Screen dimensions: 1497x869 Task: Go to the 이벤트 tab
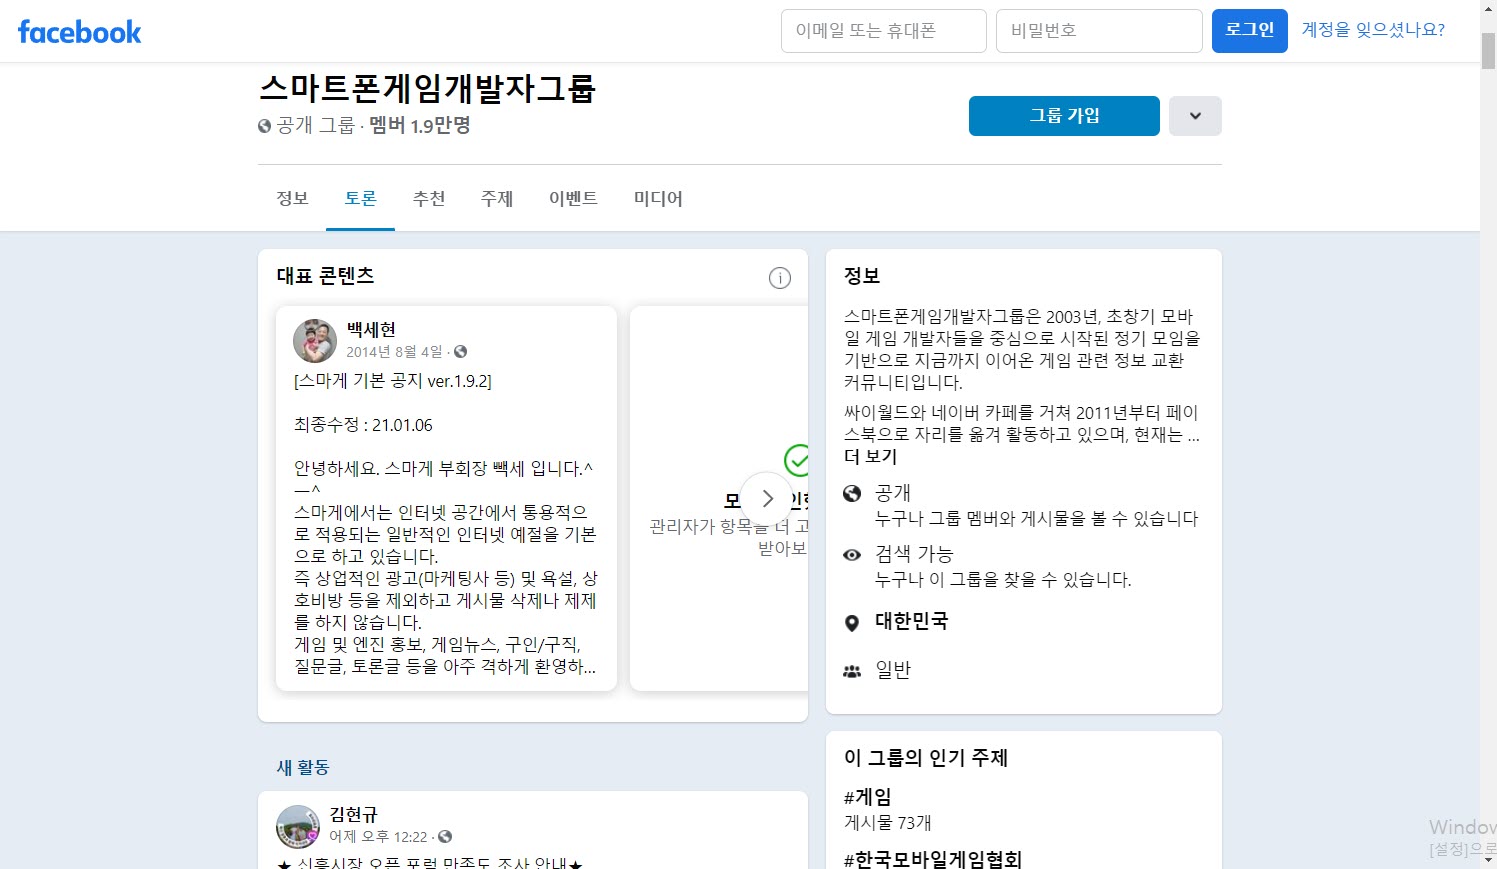[x=573, y=198]
